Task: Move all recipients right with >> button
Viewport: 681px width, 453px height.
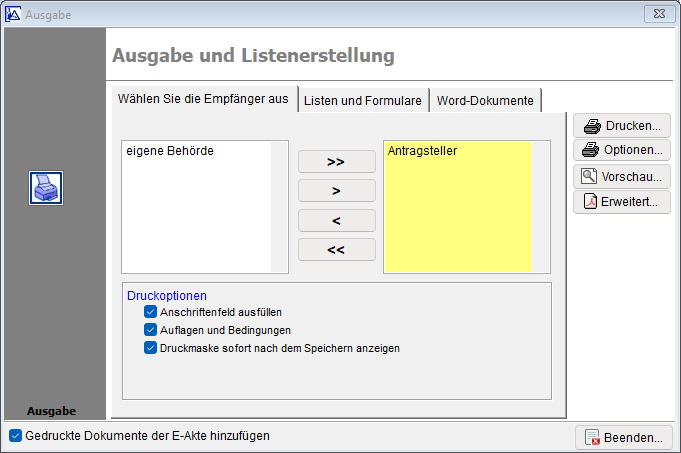Action: (336, 161)
